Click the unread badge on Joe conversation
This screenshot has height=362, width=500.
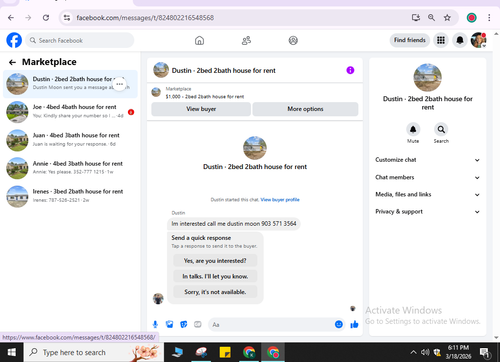[131, 112]
